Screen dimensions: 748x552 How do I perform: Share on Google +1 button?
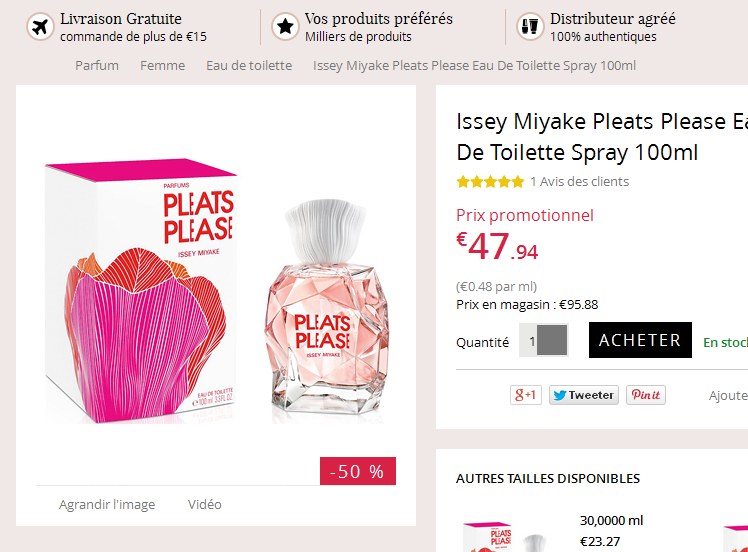525,395
